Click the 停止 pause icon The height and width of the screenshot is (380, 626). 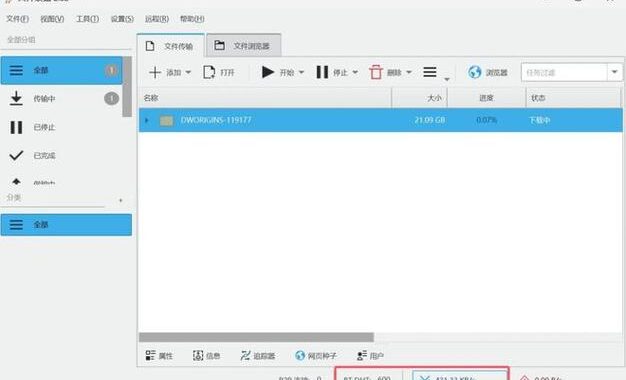[322, 72]
